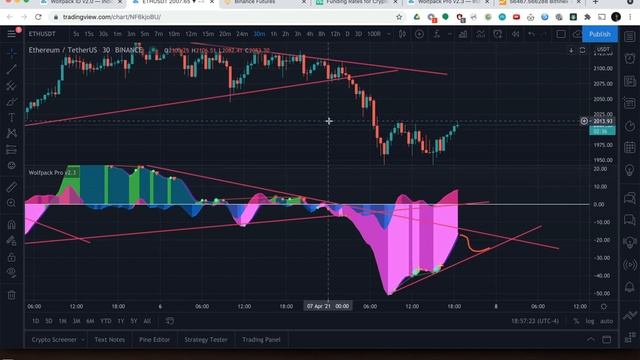
Task: Start bar replay mode
Action: 516,34
